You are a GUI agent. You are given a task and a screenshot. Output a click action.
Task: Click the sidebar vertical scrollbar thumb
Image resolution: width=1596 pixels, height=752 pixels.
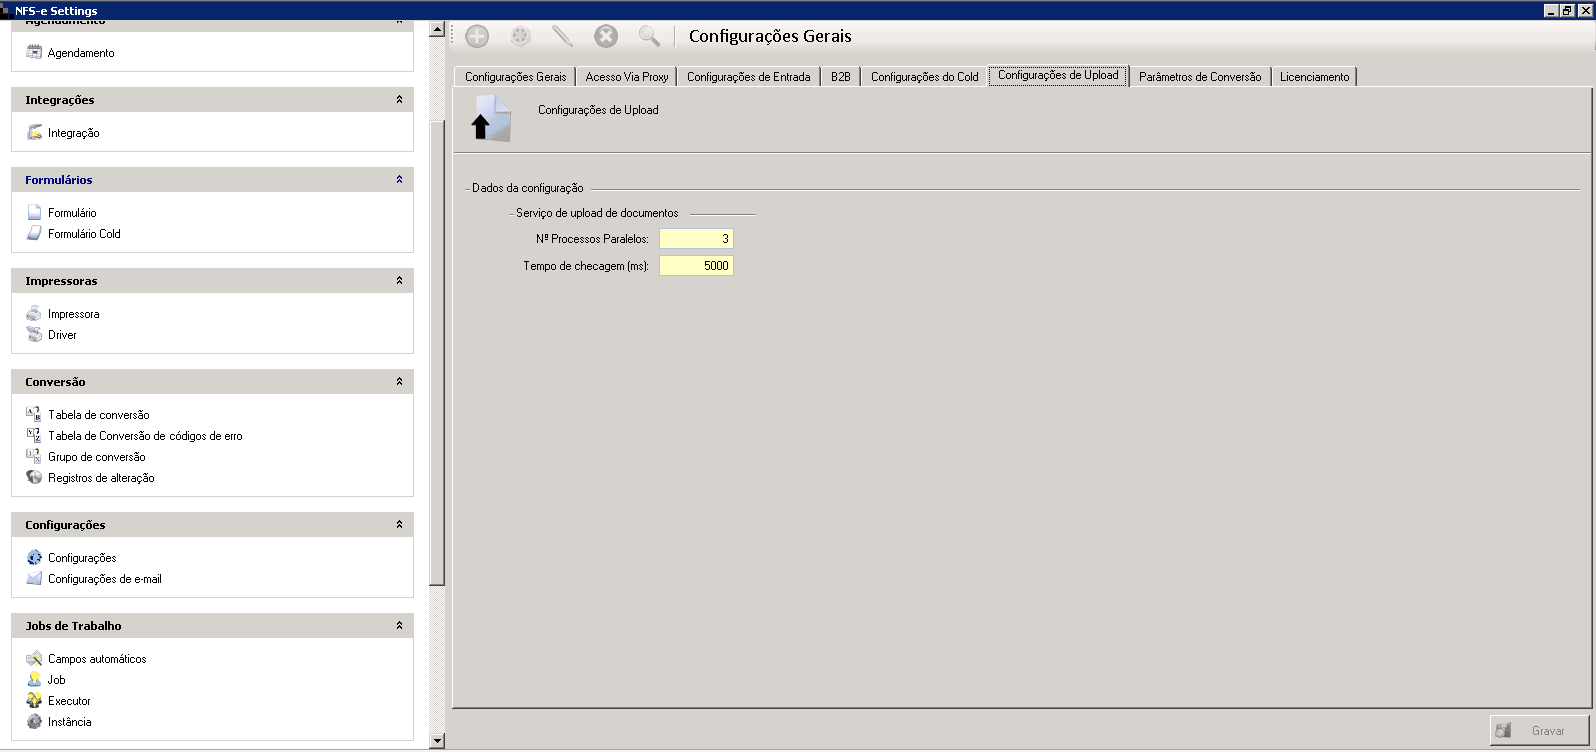point(437,352)
